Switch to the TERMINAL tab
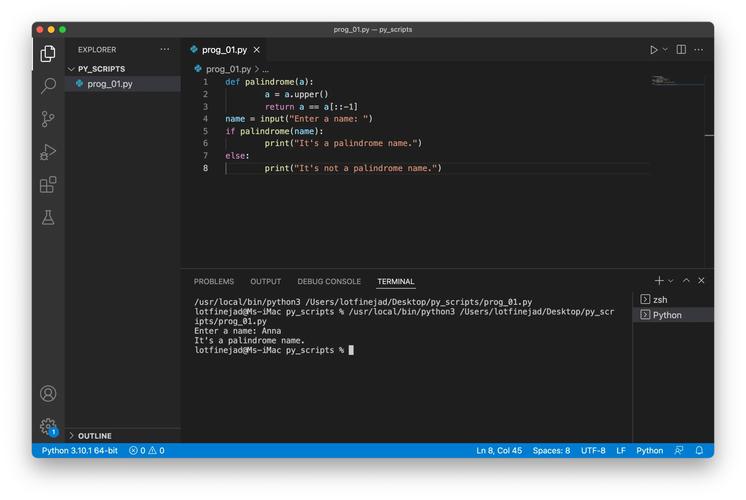 [395, 282]
